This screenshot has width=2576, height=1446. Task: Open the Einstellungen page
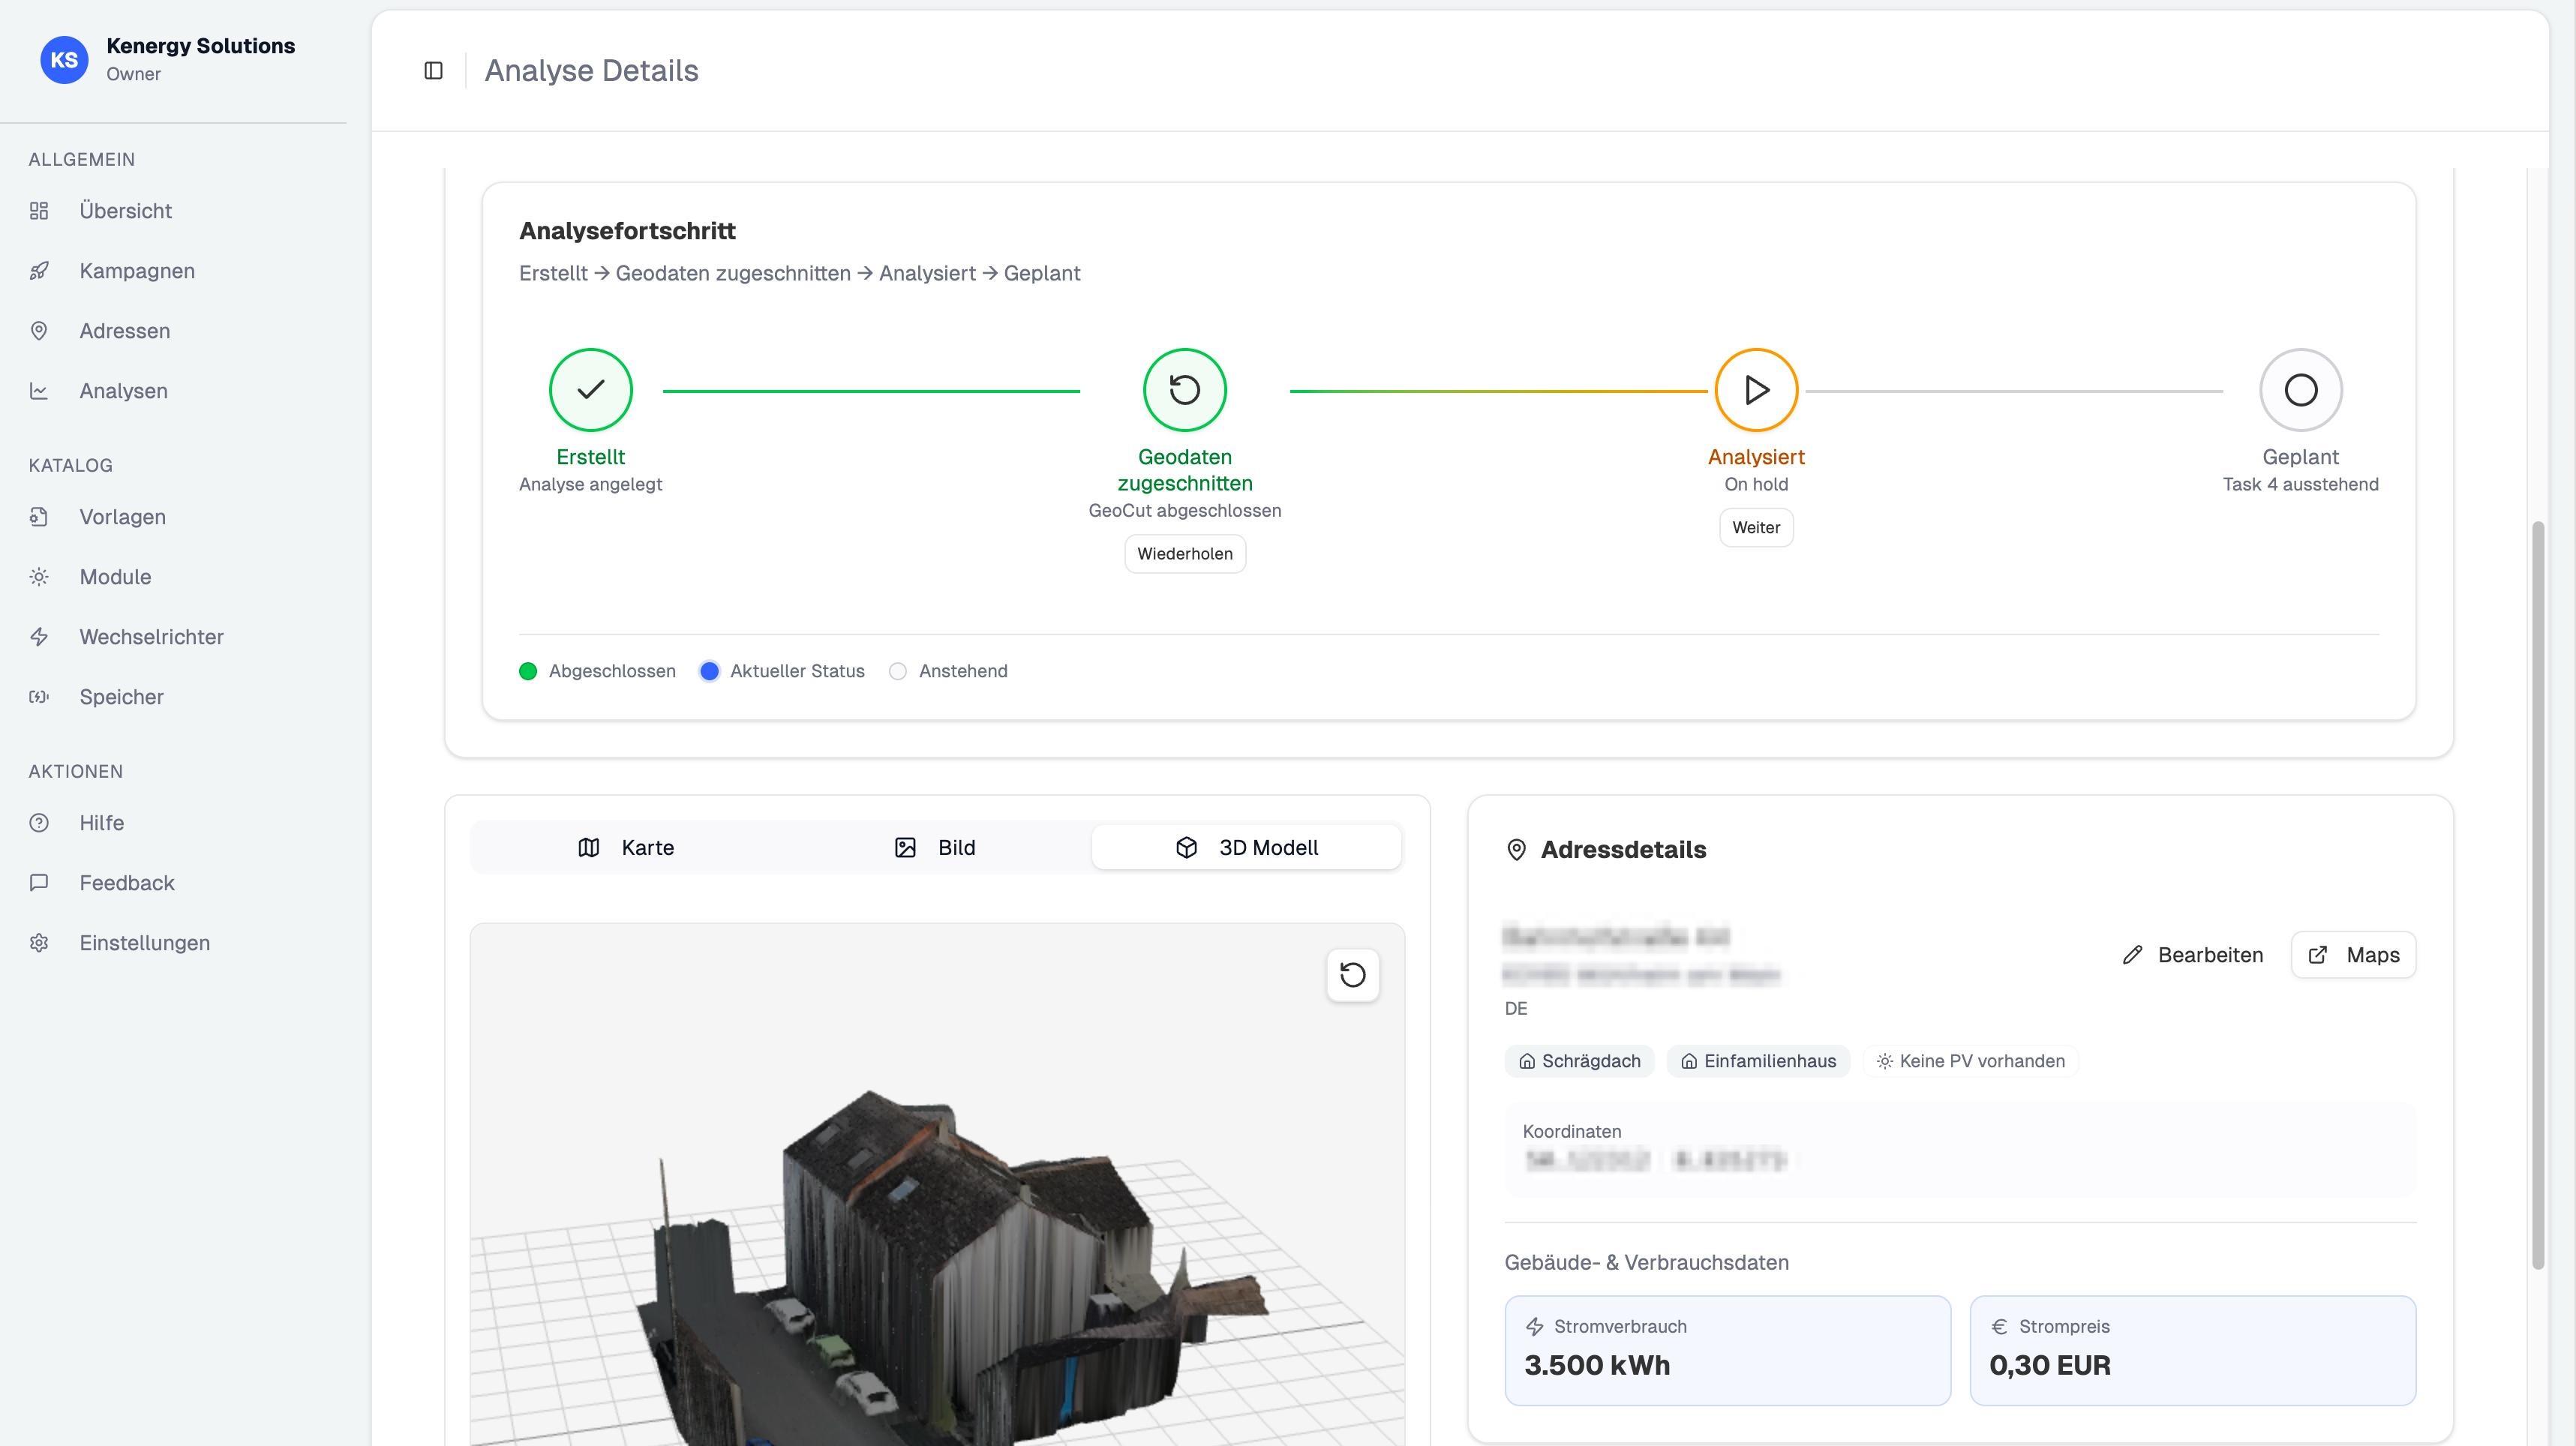[x=144, y=943]
